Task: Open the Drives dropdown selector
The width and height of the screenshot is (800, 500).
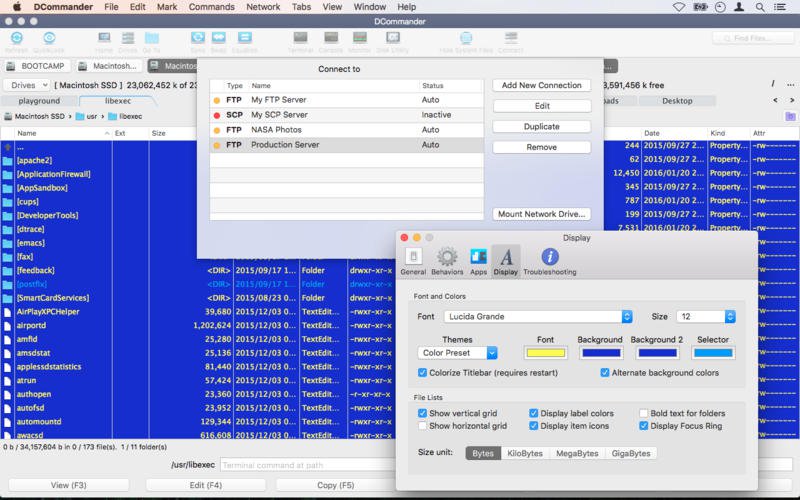Action: pos(25,86)
